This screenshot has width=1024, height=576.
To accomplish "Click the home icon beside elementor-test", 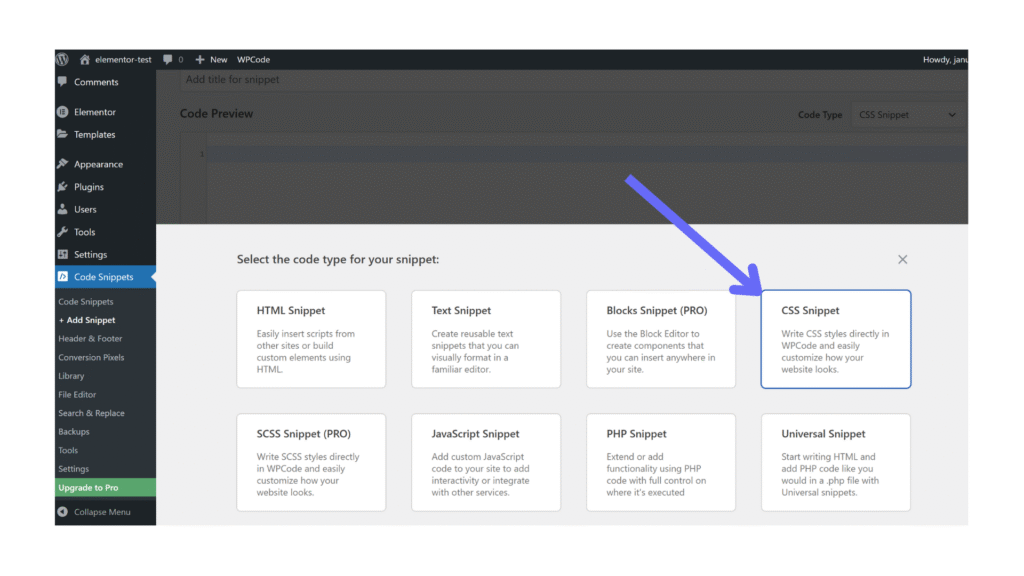I will (x=85, y=59).
